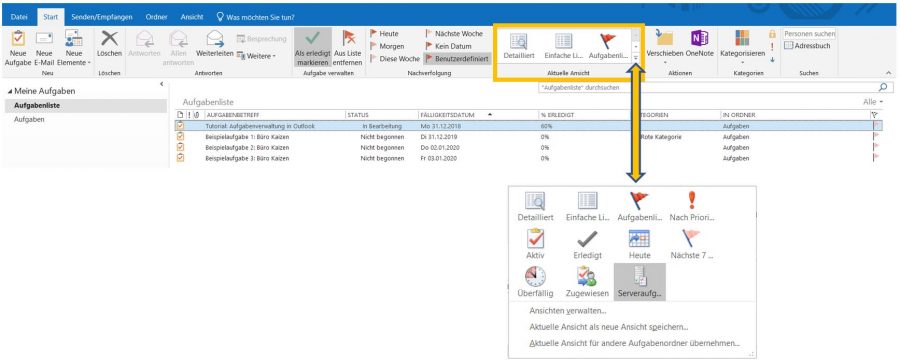Choose Nächste 7 Tage view in gallery
This screenshot has width=900, height=362.
[x=692, y=244]
